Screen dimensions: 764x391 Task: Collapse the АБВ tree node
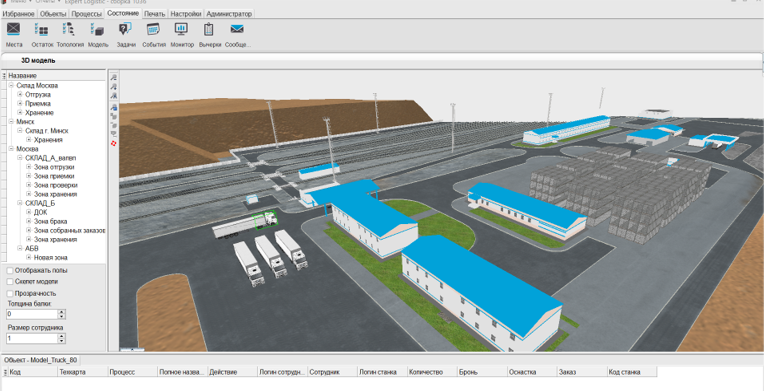[20, 248]
